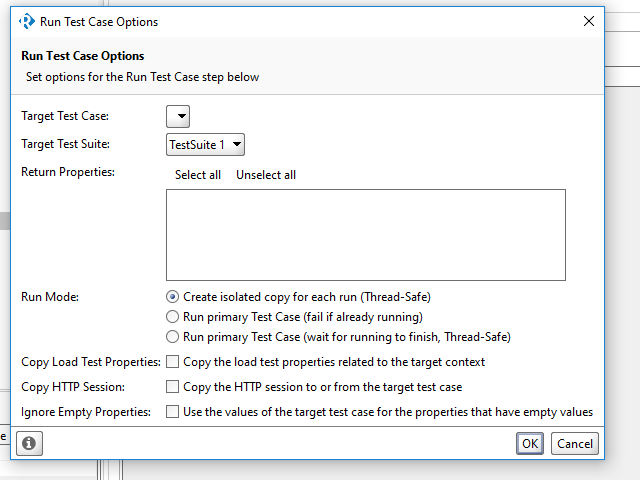Select Create isolated copy for each run
Image resolution: width=640 pixels, height=480 pixels.
[173, 297]
